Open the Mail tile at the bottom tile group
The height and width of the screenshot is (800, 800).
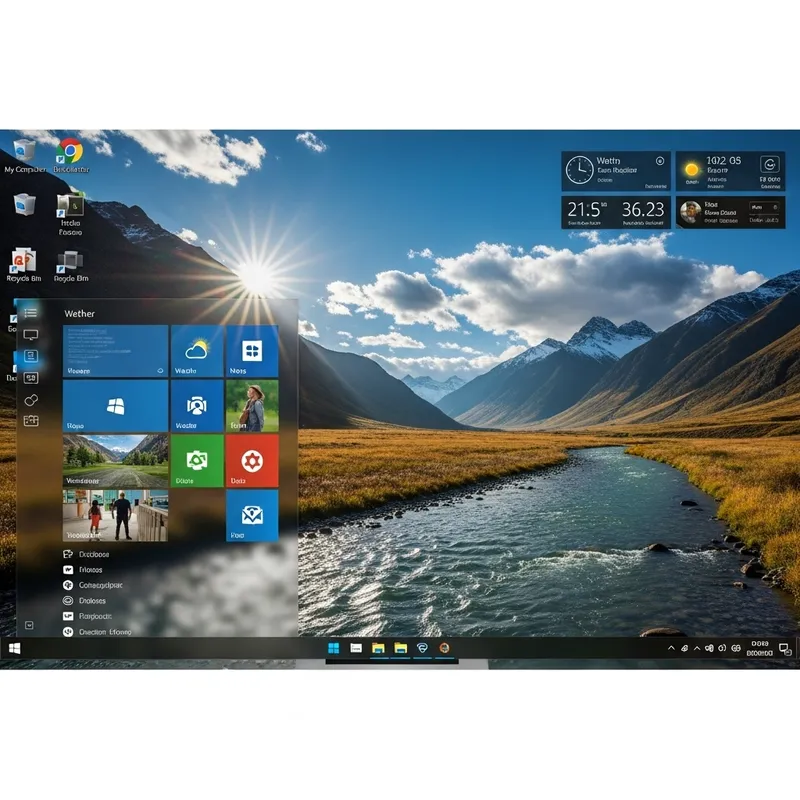click(251, 514)
